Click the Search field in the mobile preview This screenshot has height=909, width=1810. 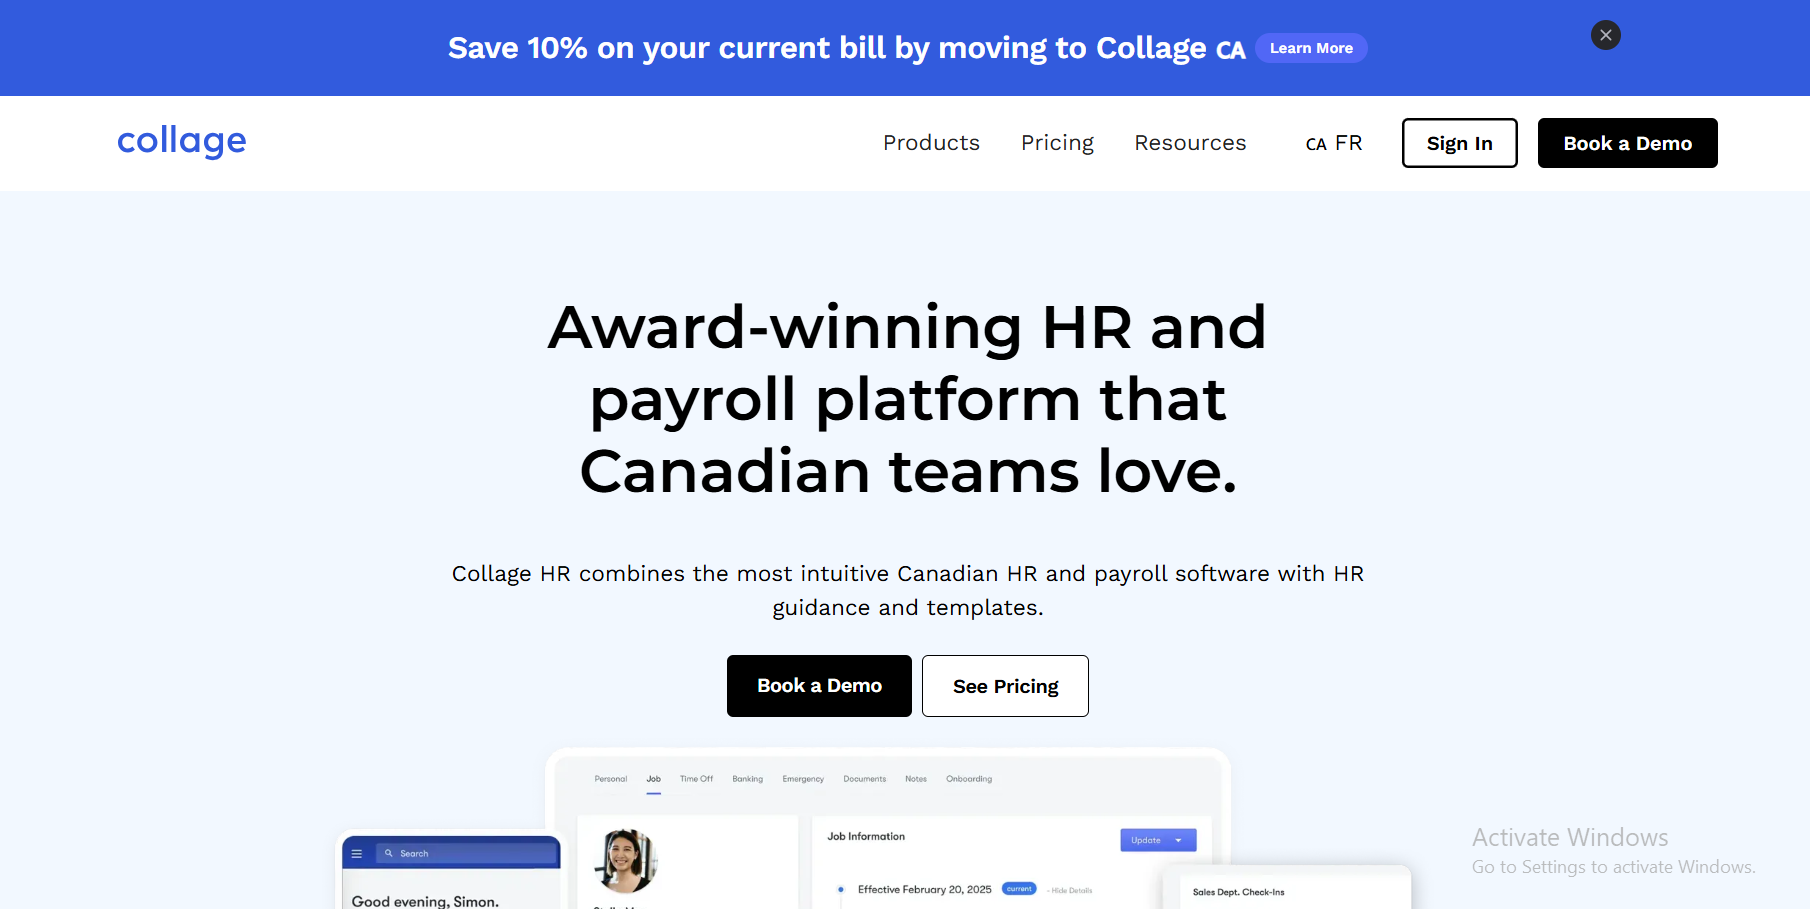470,854
